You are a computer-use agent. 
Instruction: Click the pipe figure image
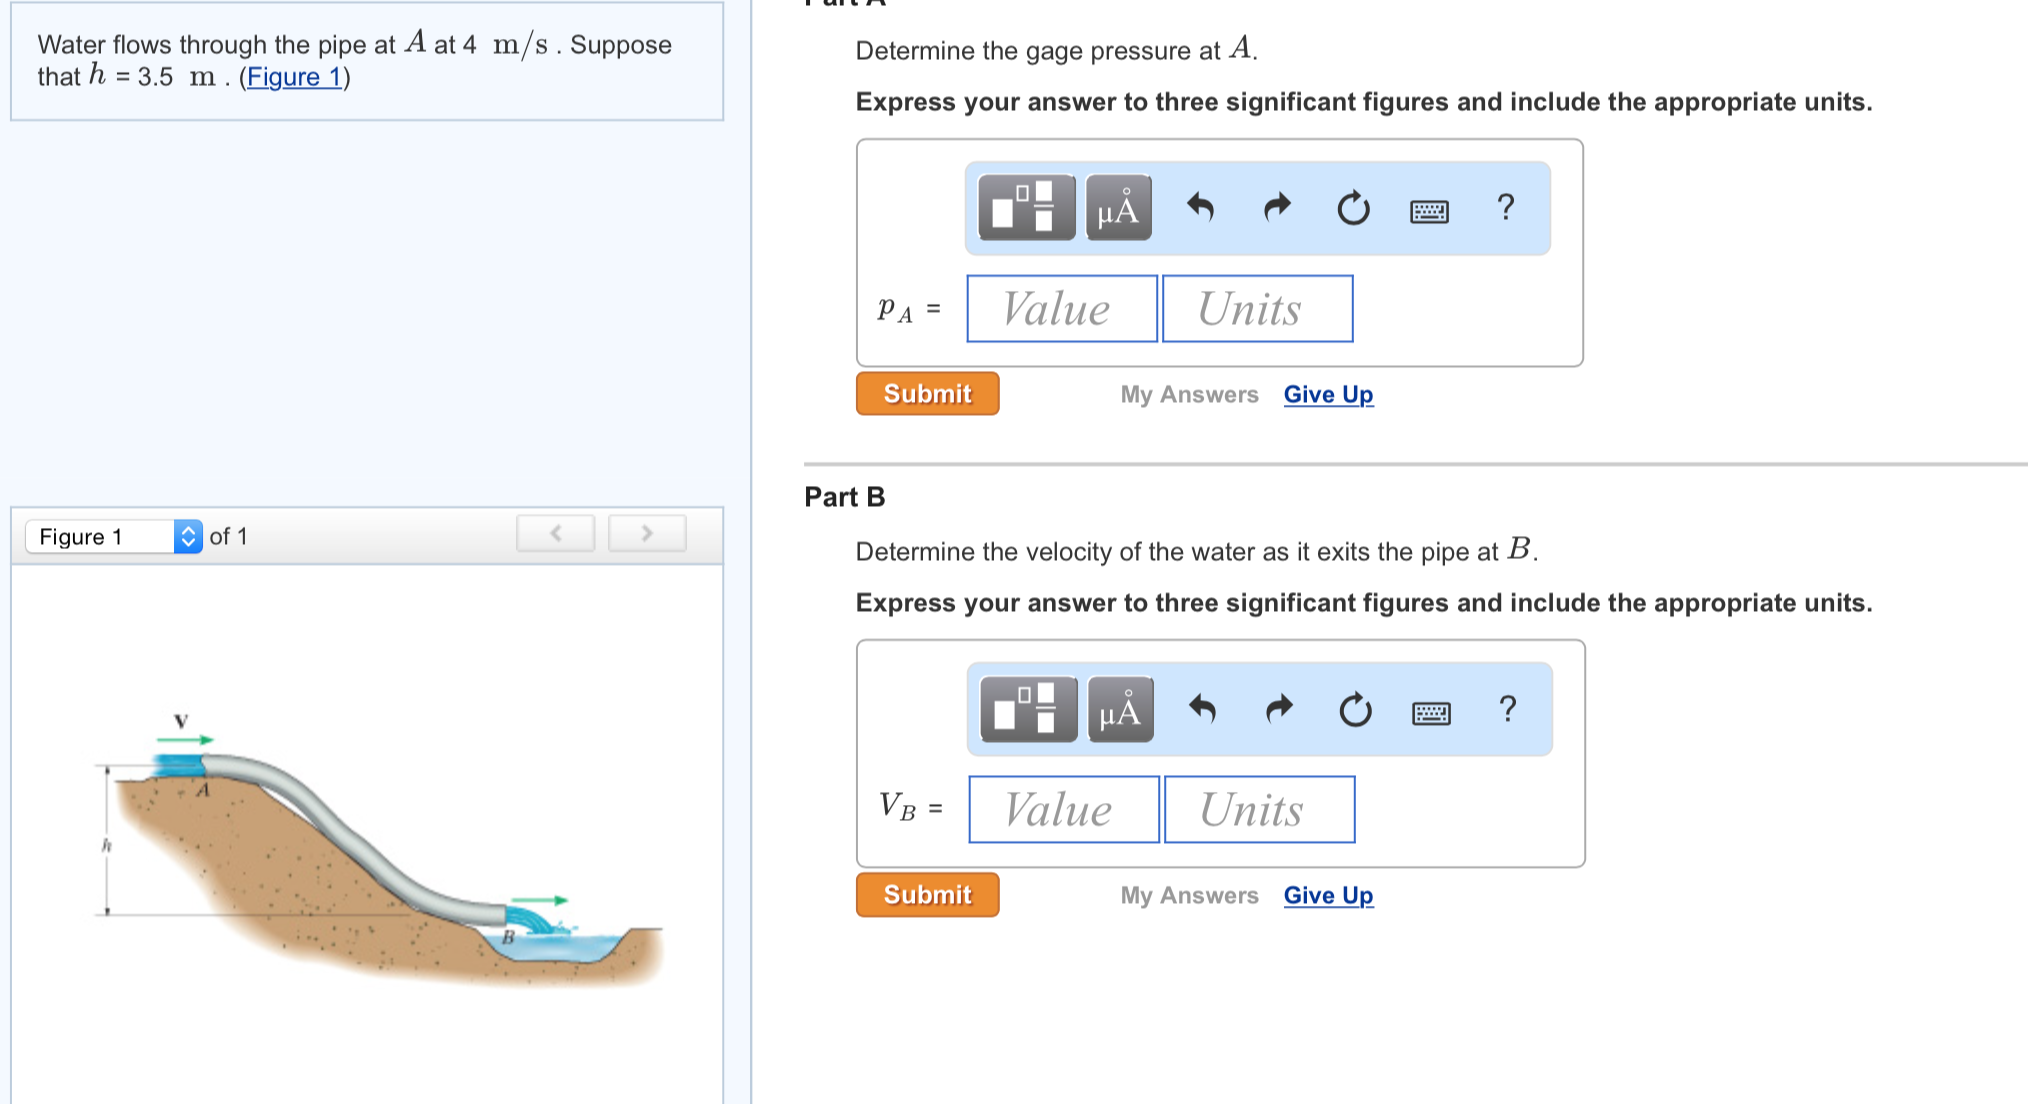380,850
